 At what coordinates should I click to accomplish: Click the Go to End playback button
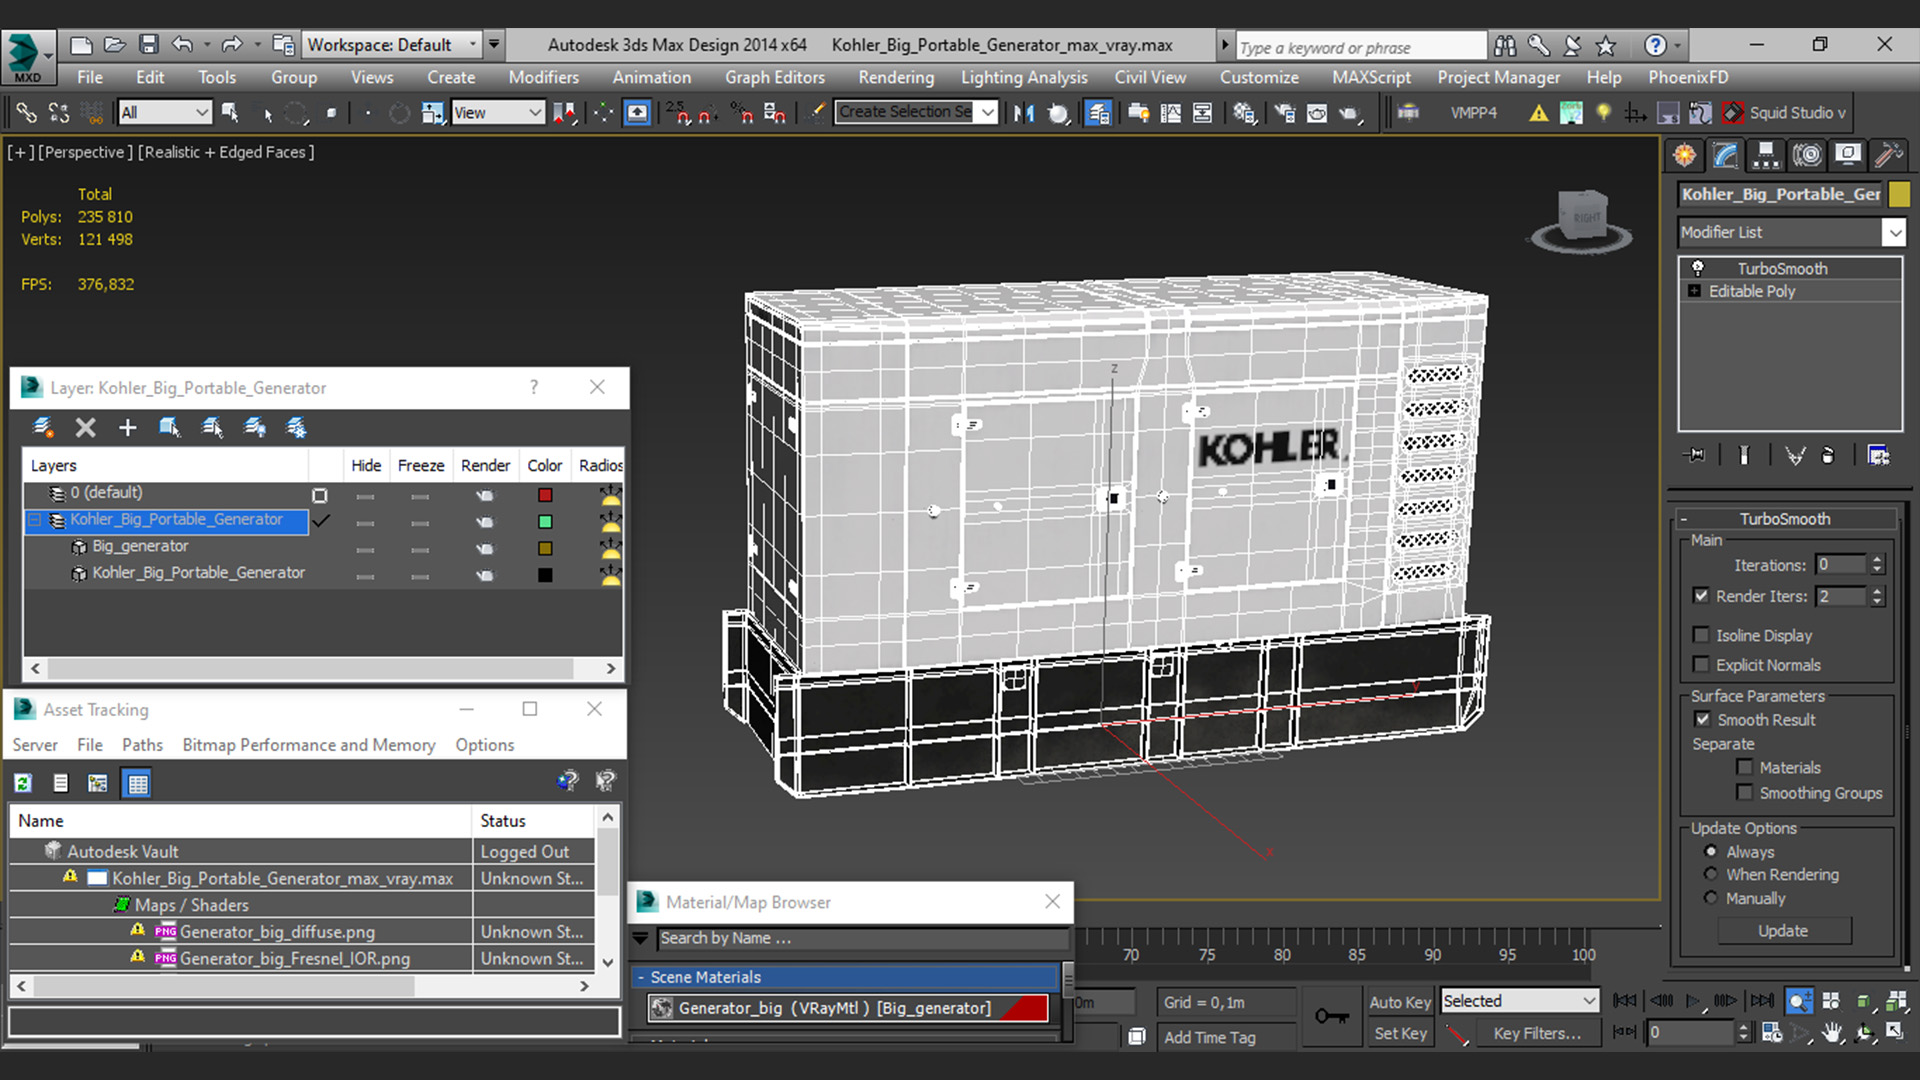click(x=1763, y=1000)
